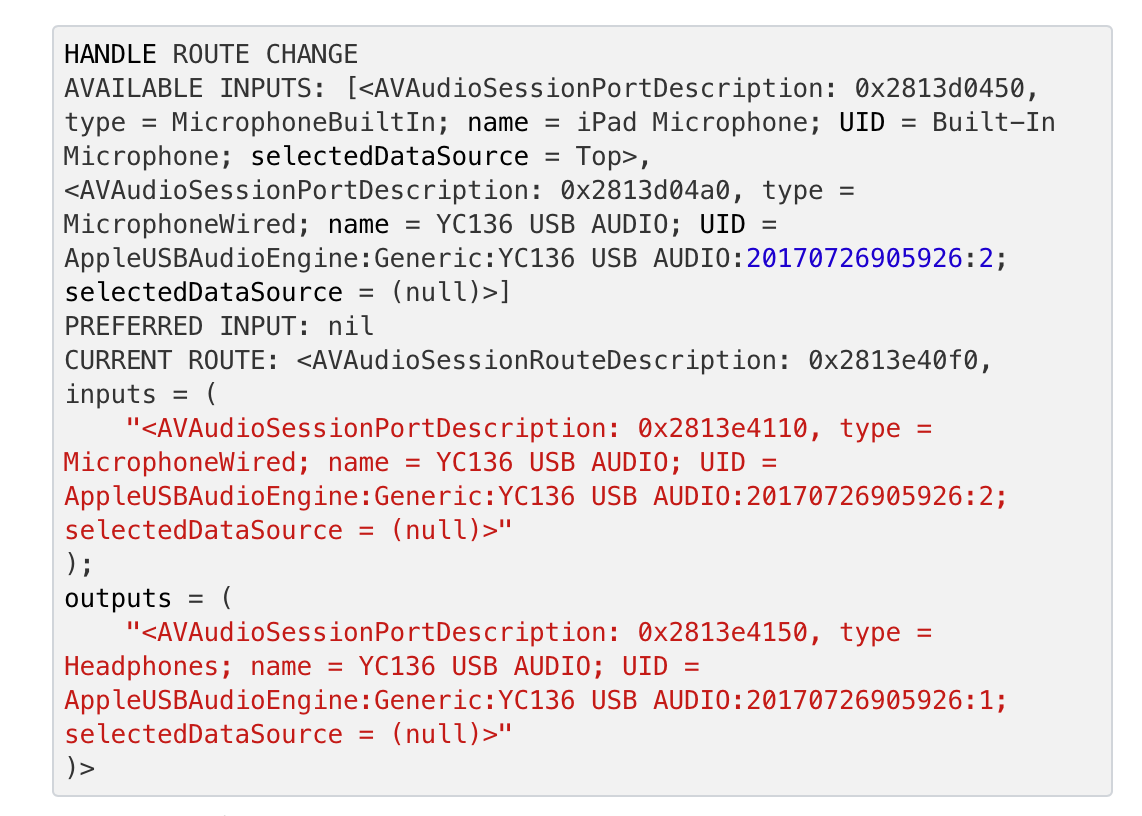Viewport: 1142px width, 816px height.
Task: Click the PREFERRED INPUT: nil line
Action: coord(218,326)
